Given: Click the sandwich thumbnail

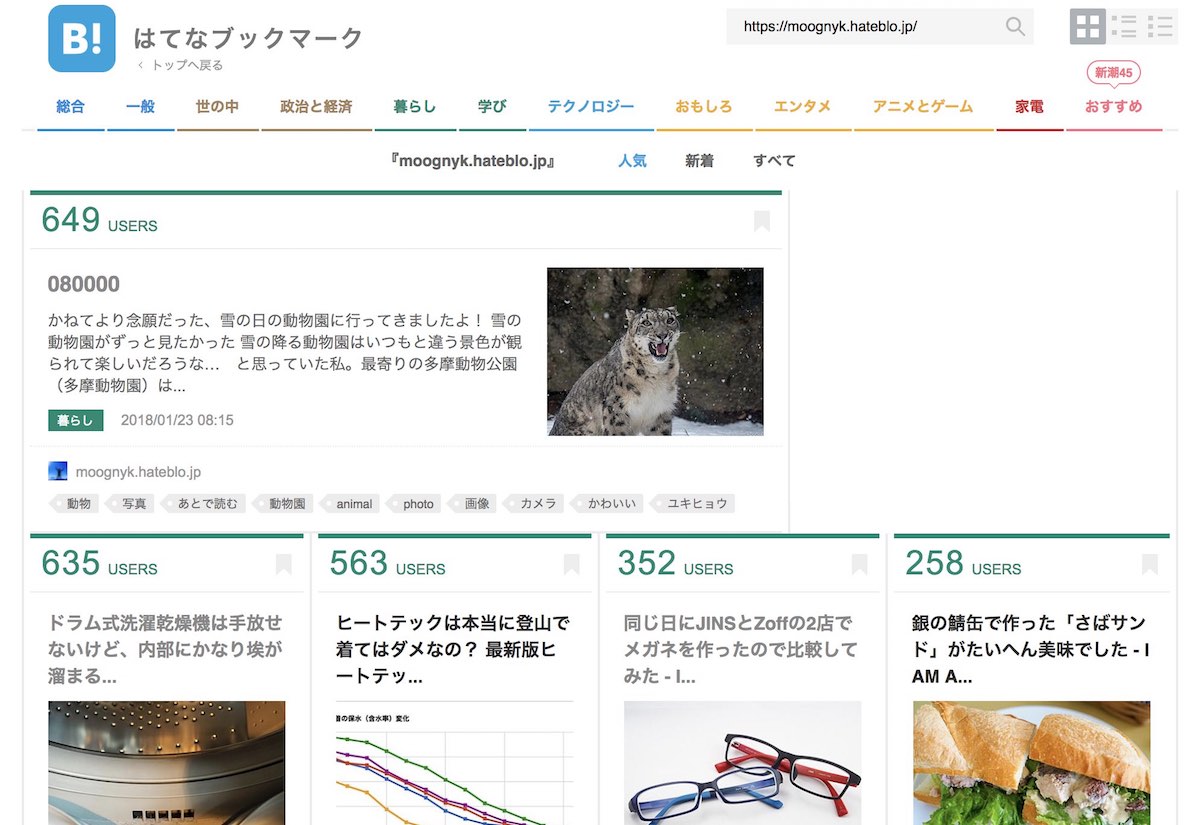Looking at the screenshot, I should 1031,762.
